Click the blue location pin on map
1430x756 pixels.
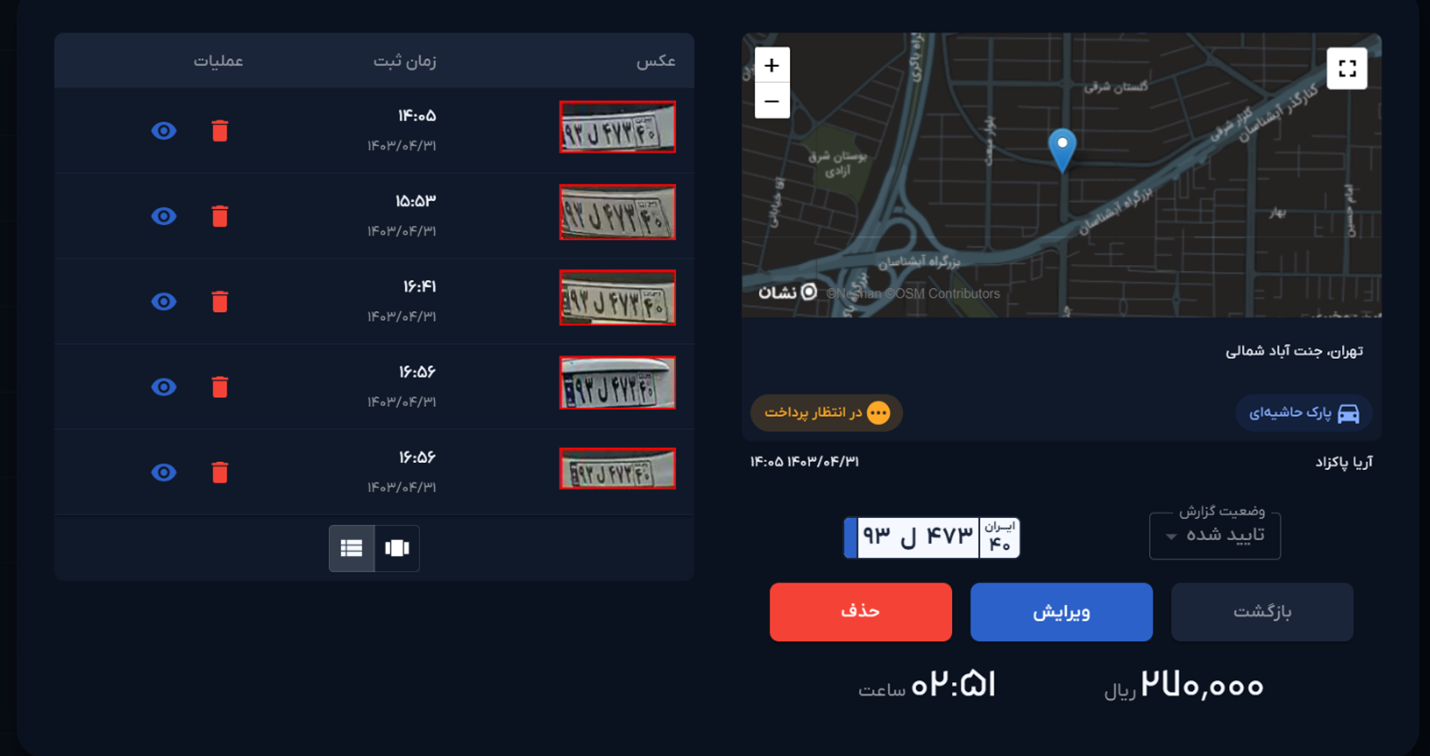coord(1062,149)
